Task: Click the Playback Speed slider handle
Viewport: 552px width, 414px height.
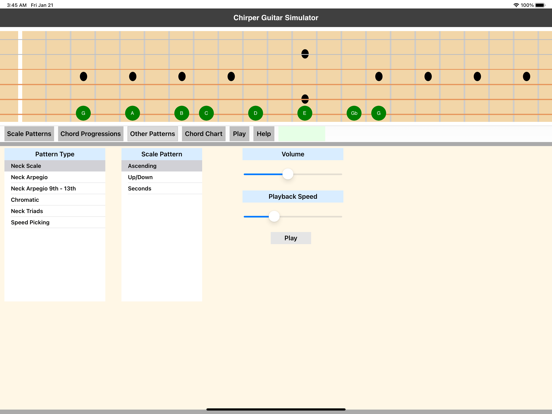Action: tap(274, 216)
